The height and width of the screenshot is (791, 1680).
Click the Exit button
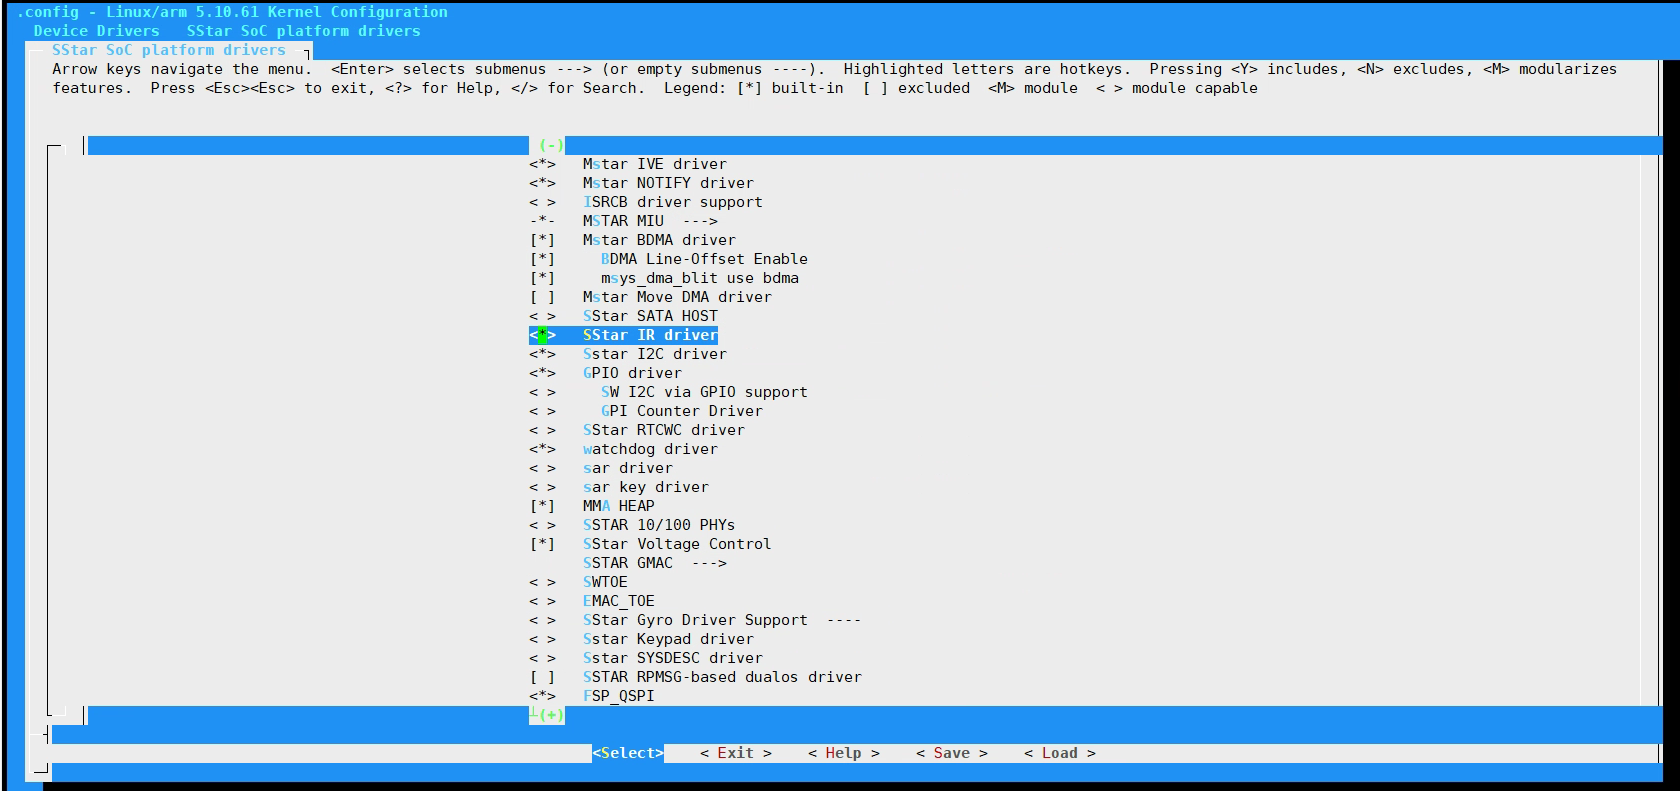click(736, 753)
